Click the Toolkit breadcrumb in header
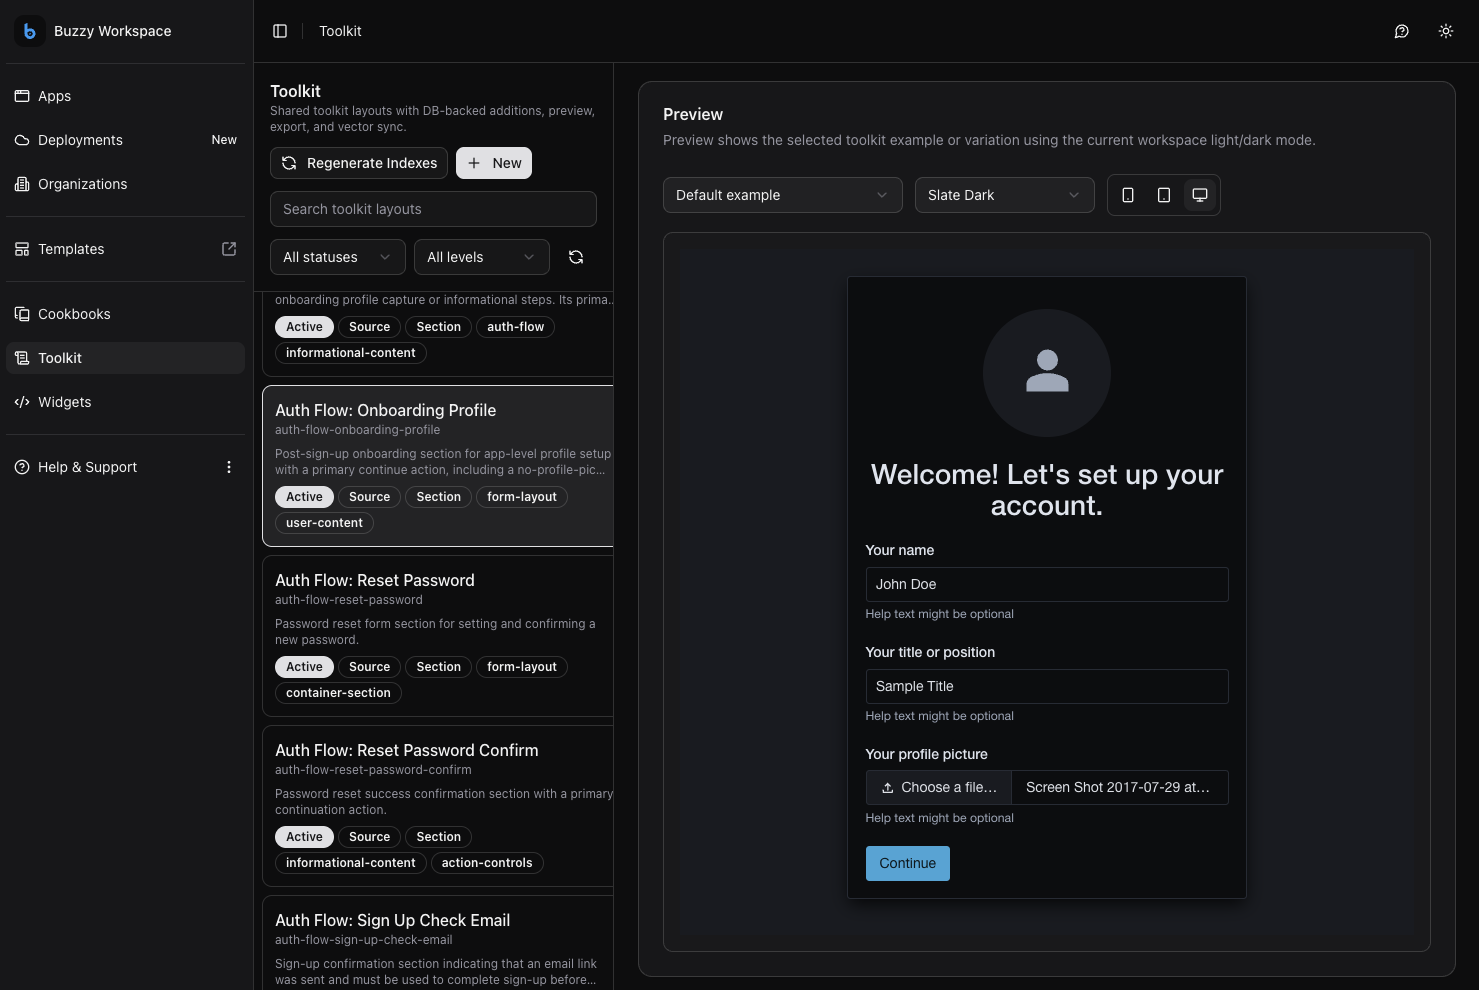The image size is (1479, 990). 340,31
